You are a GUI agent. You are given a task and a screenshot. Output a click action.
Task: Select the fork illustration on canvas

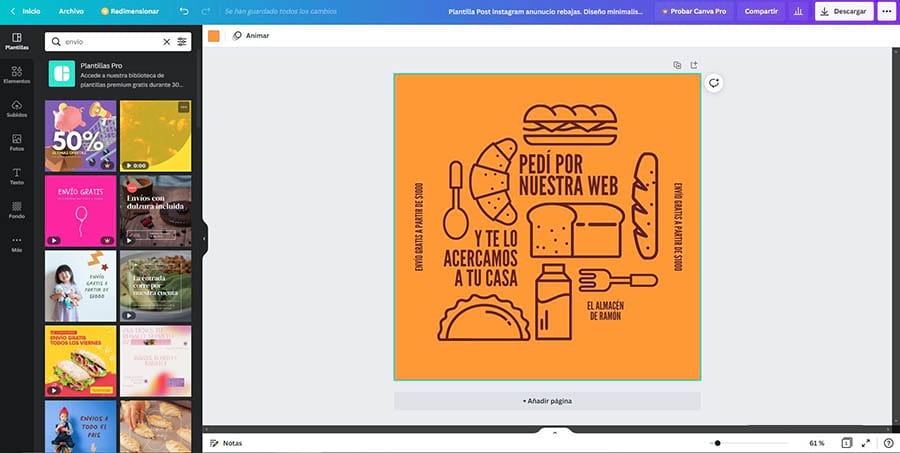point(618,280)
